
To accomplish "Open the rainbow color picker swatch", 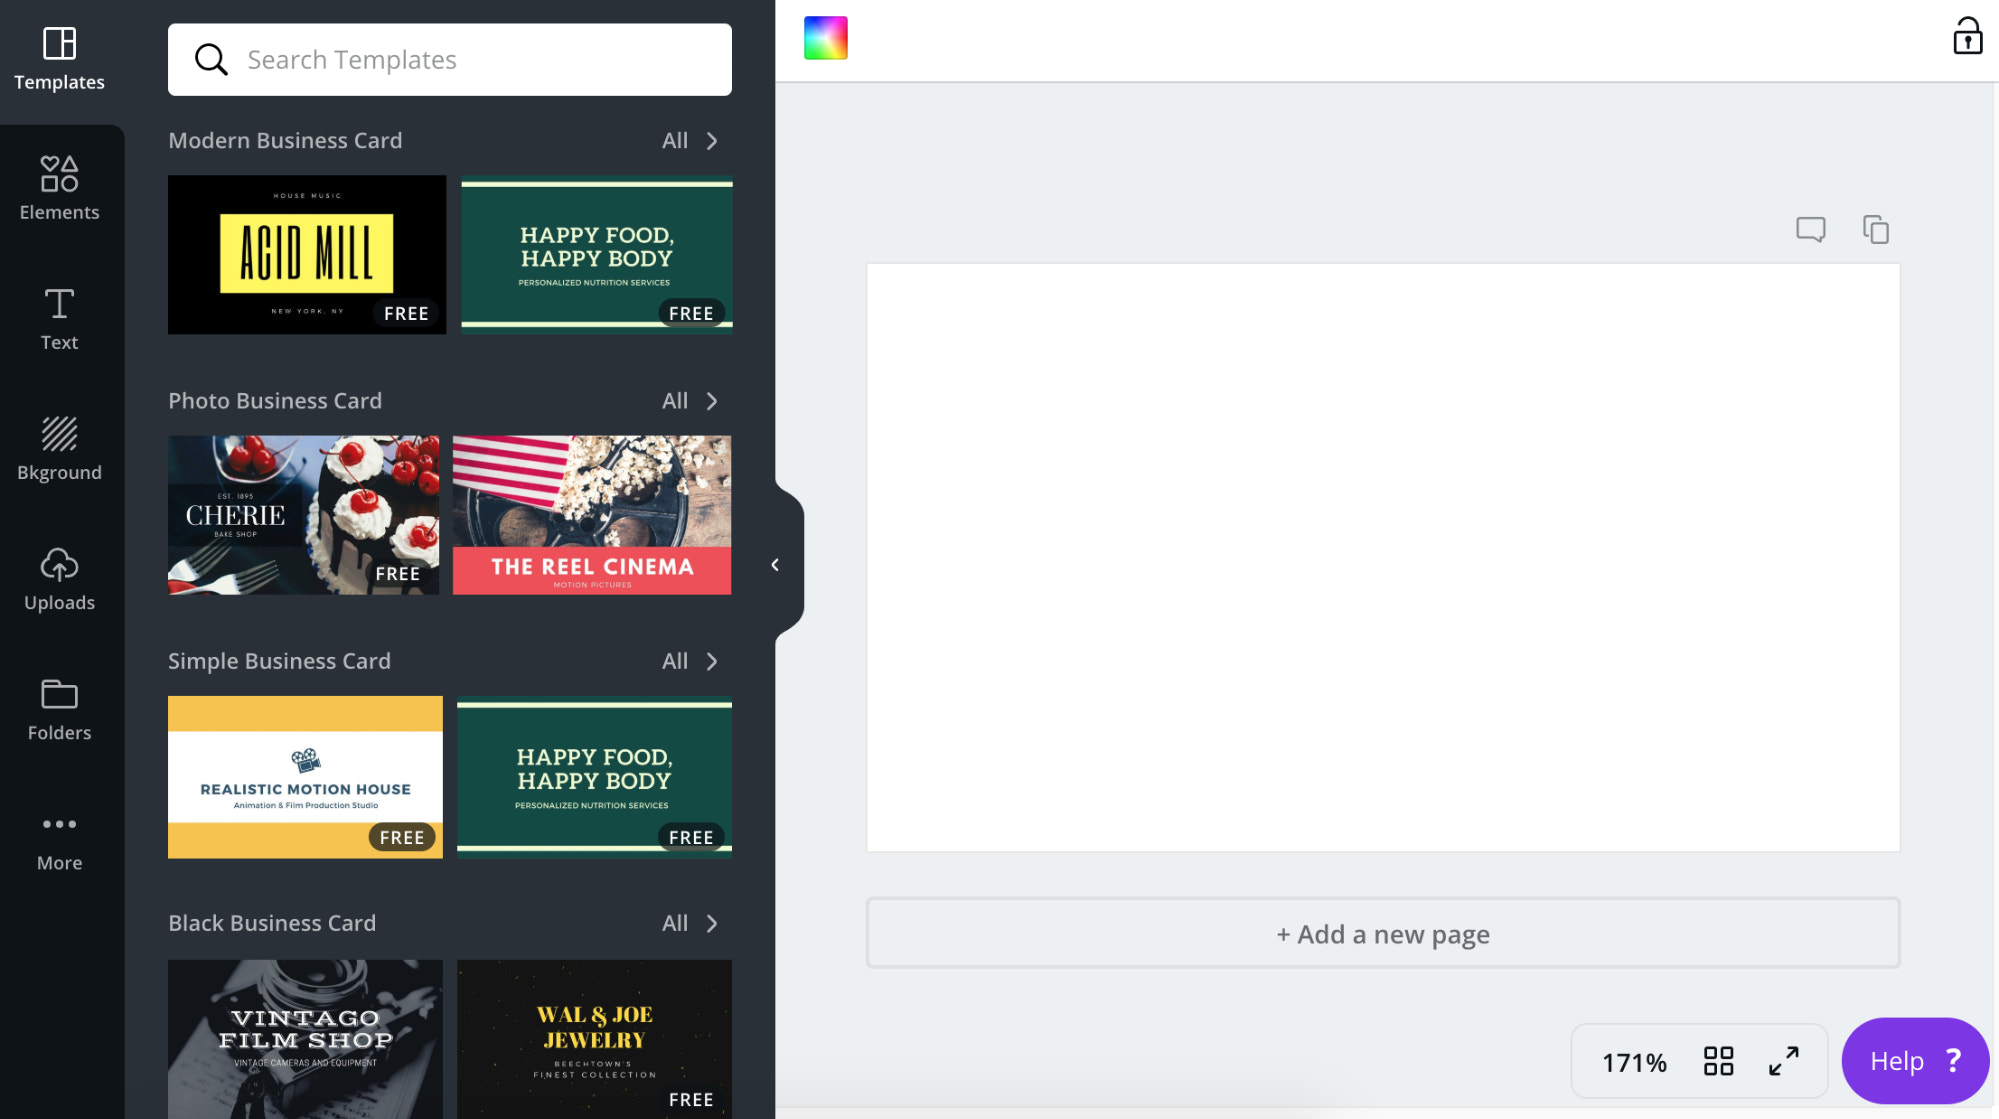I will click(825, 38).
